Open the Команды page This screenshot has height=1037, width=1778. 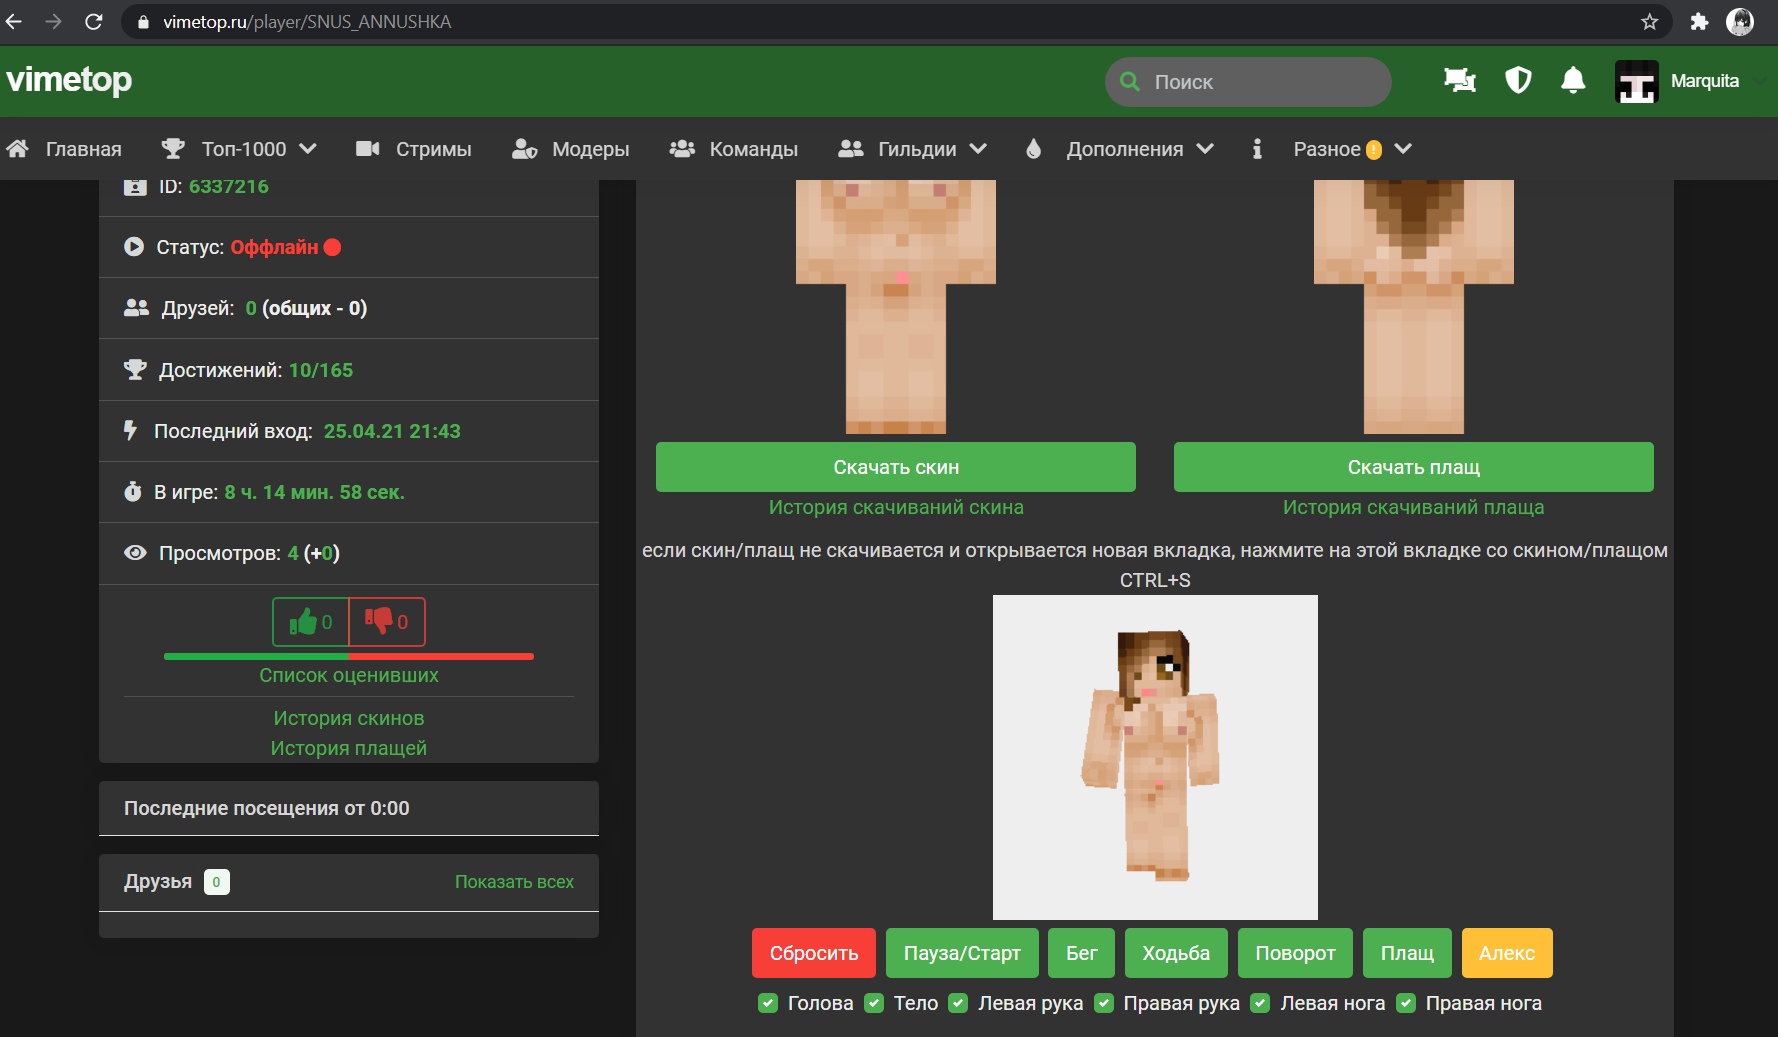coord(754,149)
